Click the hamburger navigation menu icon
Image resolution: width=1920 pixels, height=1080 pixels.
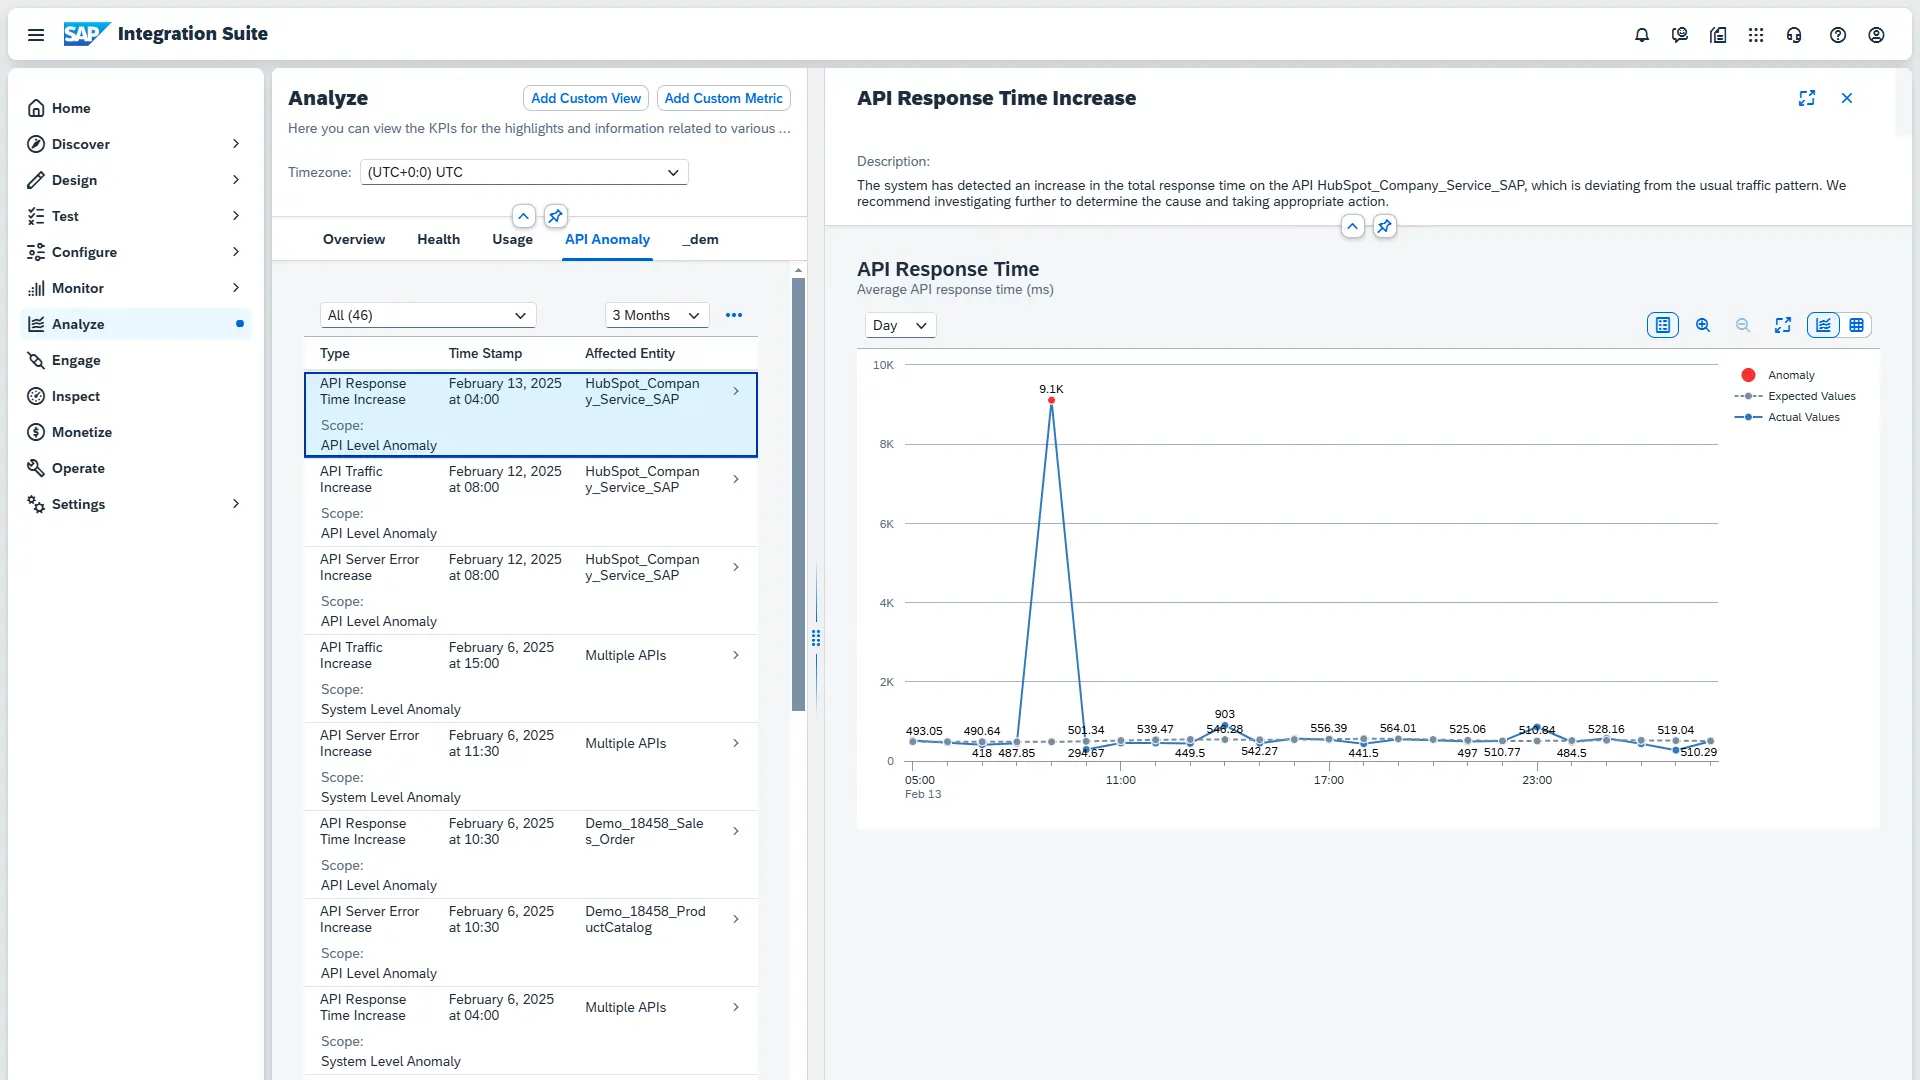(36, 35)
